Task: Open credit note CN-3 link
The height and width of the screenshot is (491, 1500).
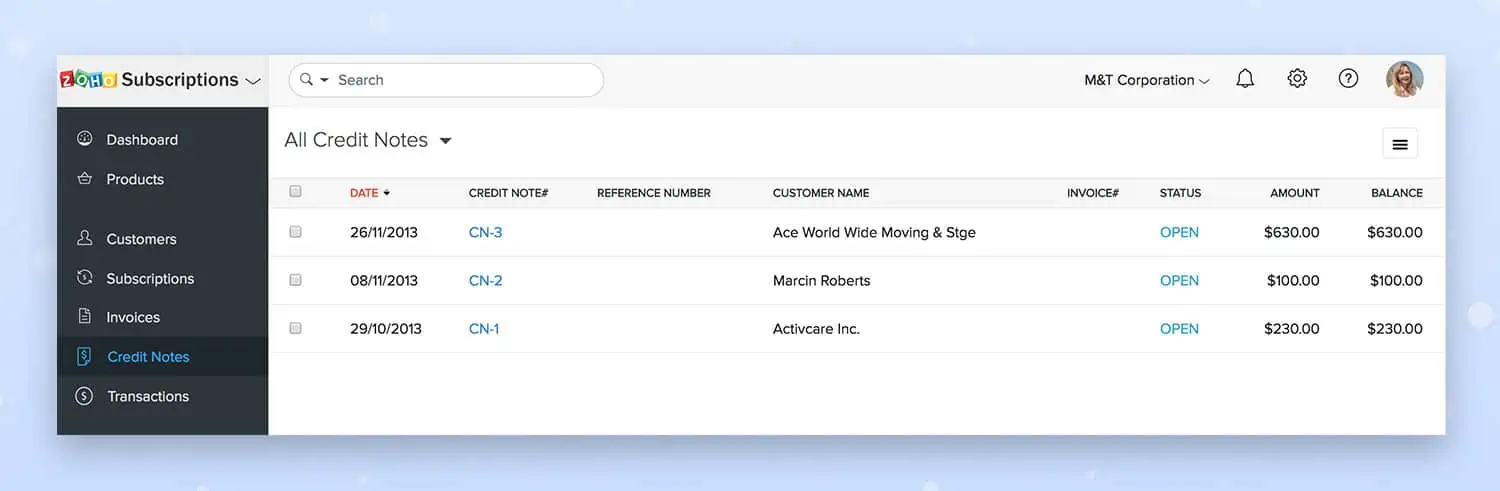Action: (486, 232)
